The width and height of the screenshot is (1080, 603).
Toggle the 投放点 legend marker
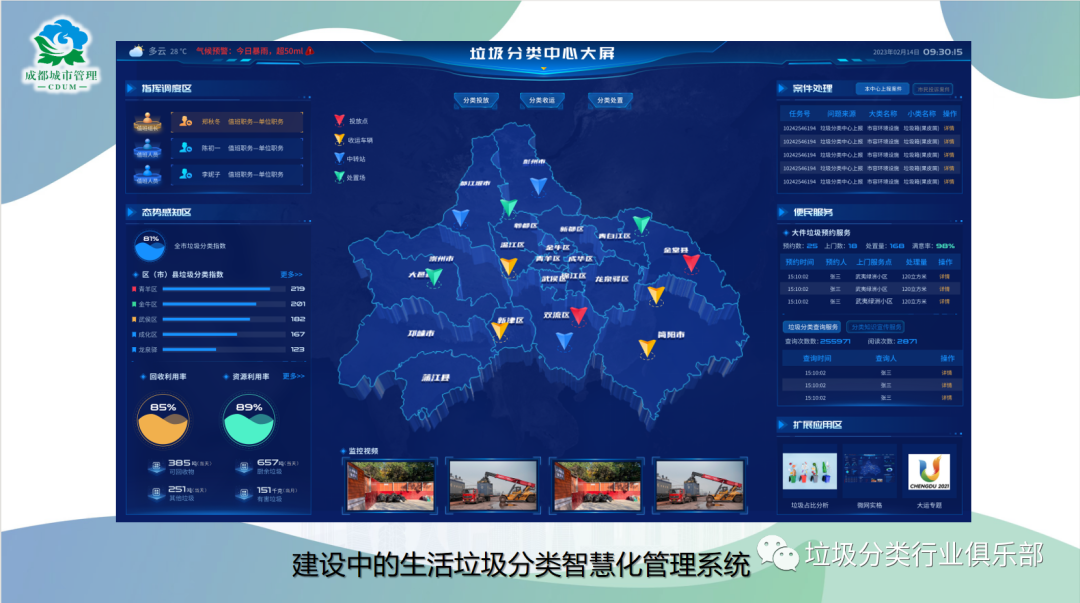(340, 121)
